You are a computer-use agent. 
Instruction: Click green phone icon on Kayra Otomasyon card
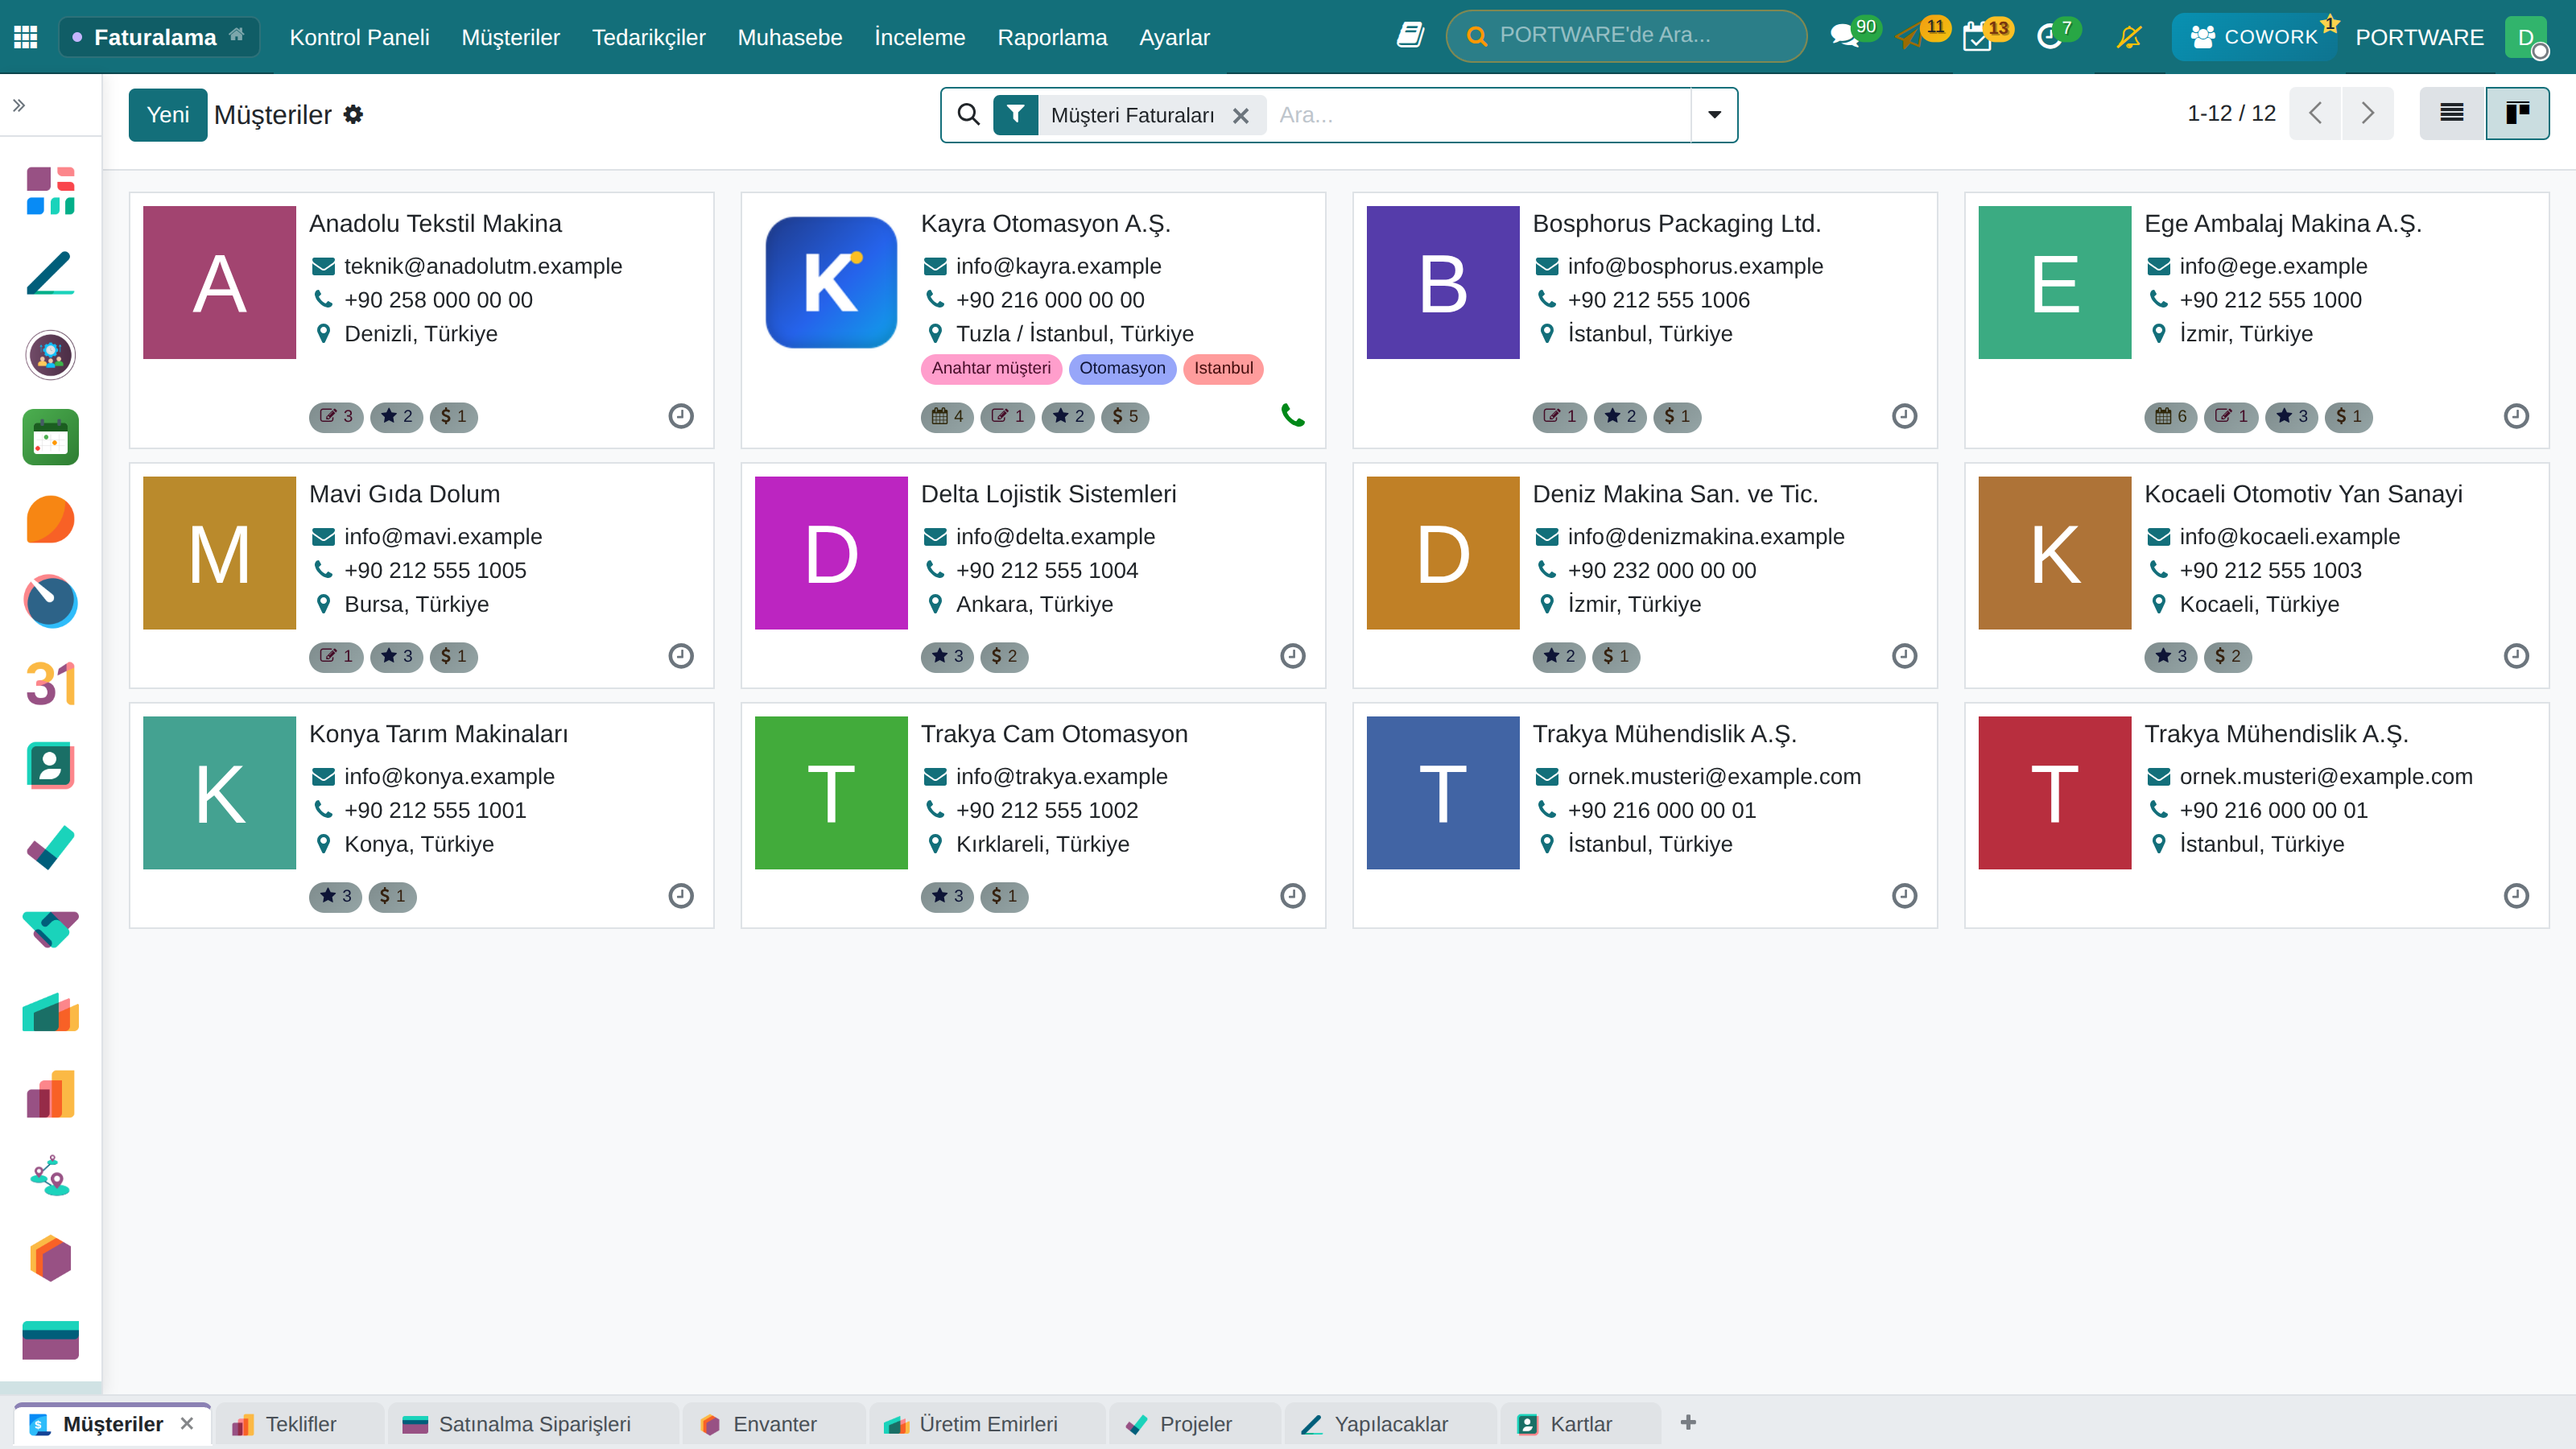[x=1293, y=415]
